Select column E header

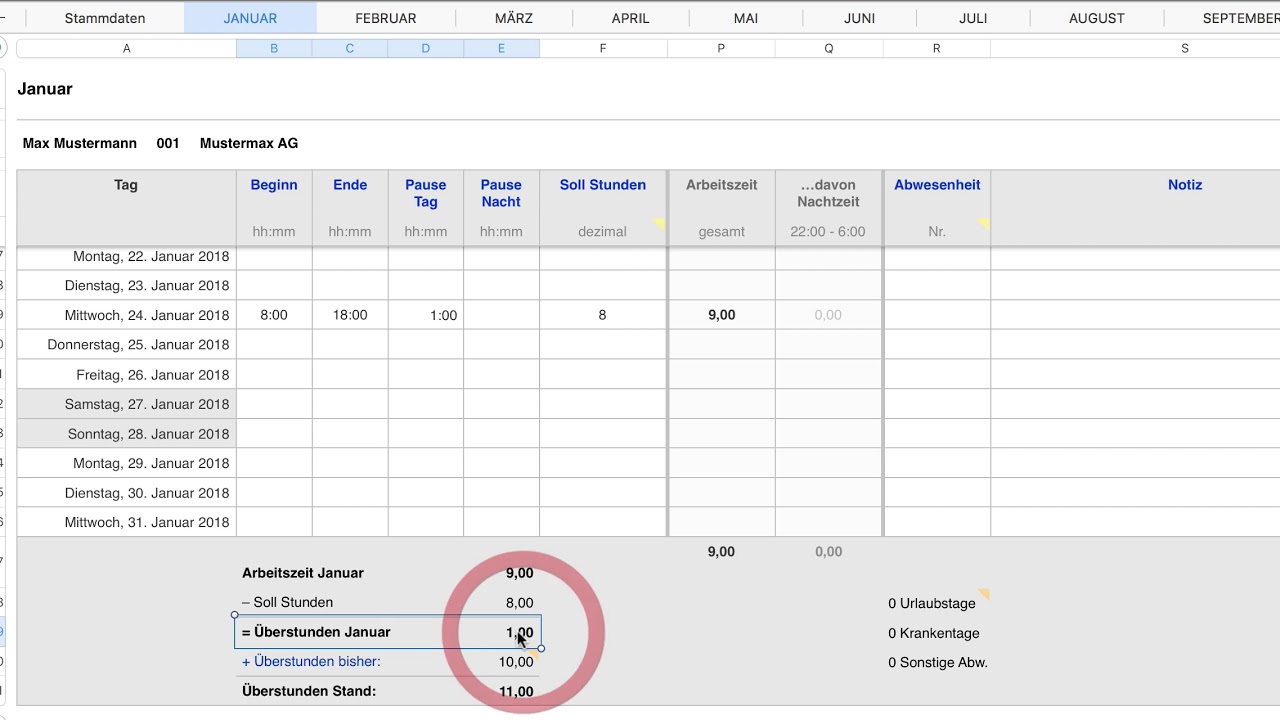tap(501, 48)
